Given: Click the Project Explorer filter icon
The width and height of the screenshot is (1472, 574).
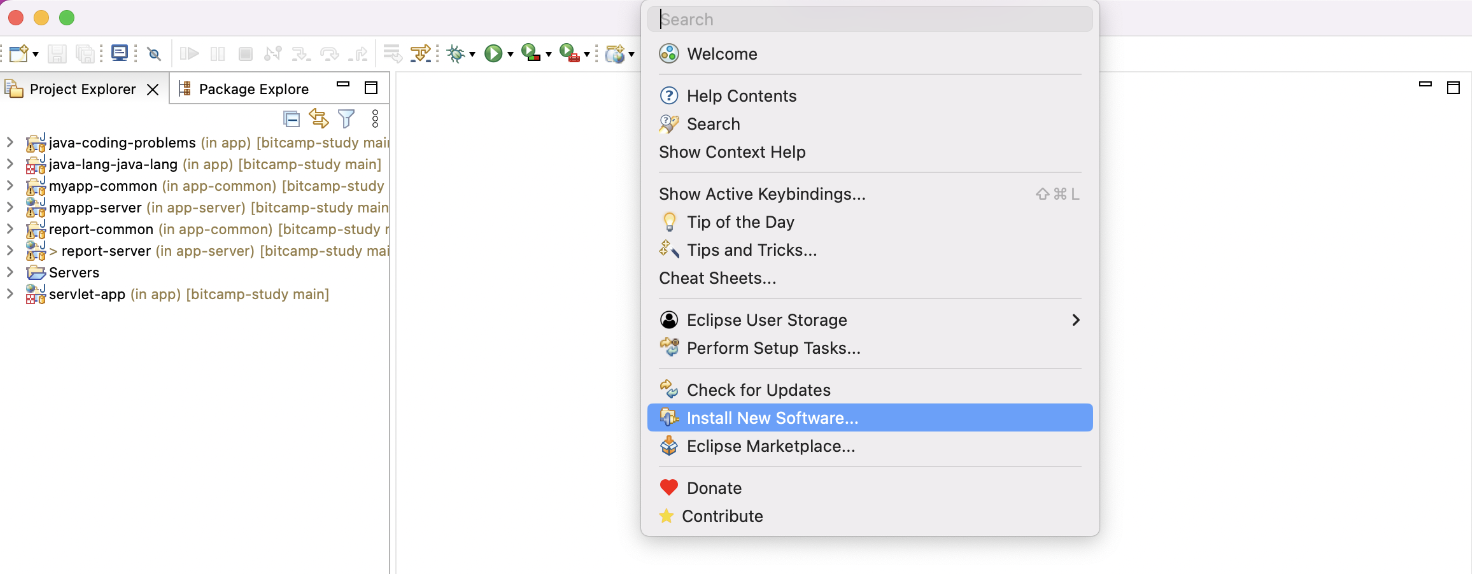Looking at the screenshot, I should tap(347, 119).
